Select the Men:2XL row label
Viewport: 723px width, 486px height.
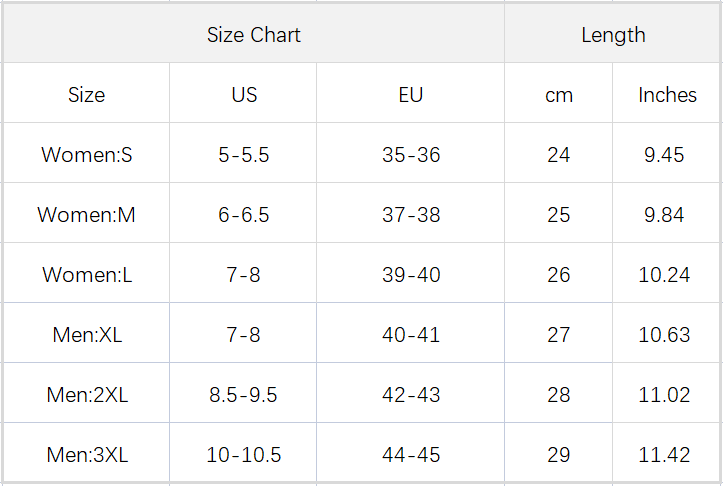[x=86, y=395]
